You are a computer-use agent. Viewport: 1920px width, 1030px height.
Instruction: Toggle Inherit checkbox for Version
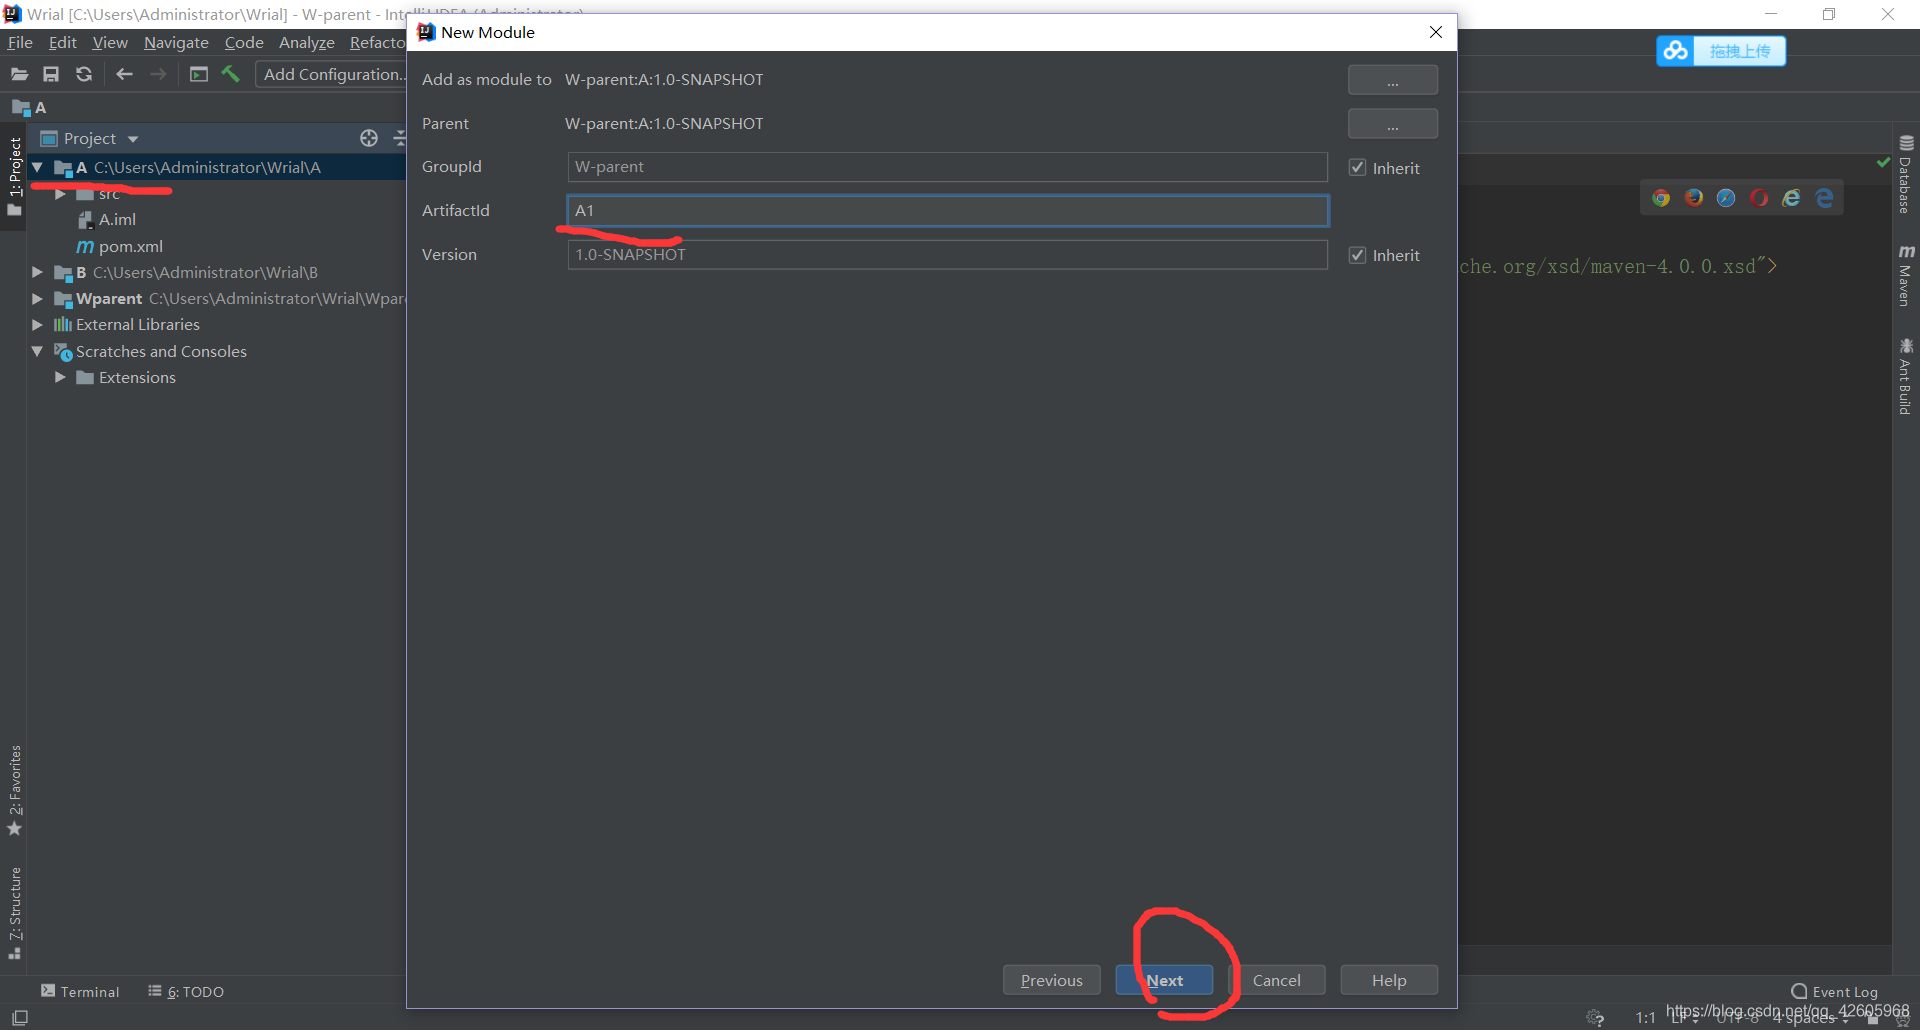pos(1357,255)
